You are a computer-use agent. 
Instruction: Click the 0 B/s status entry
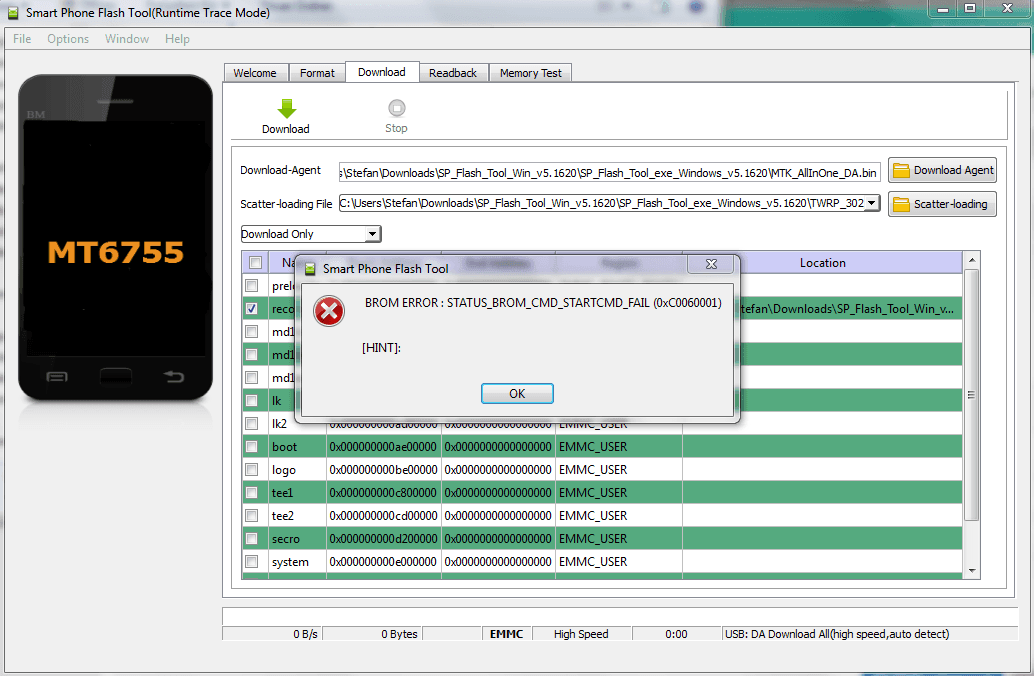click(x=305, y=634)
